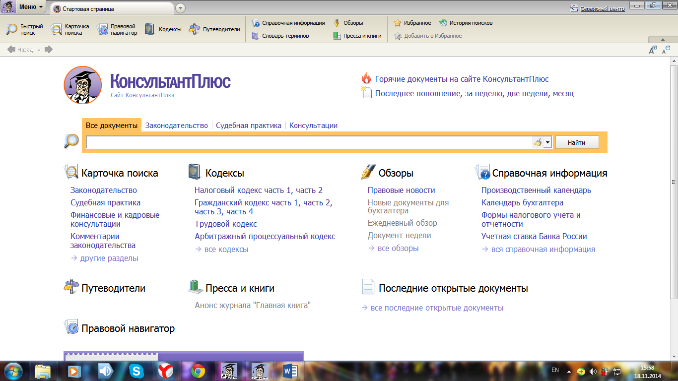Image resolution: width=678 pixels, height=381 pixels.
Task: Open Пресса и книги in the toolbar
Action: [357, 36]
